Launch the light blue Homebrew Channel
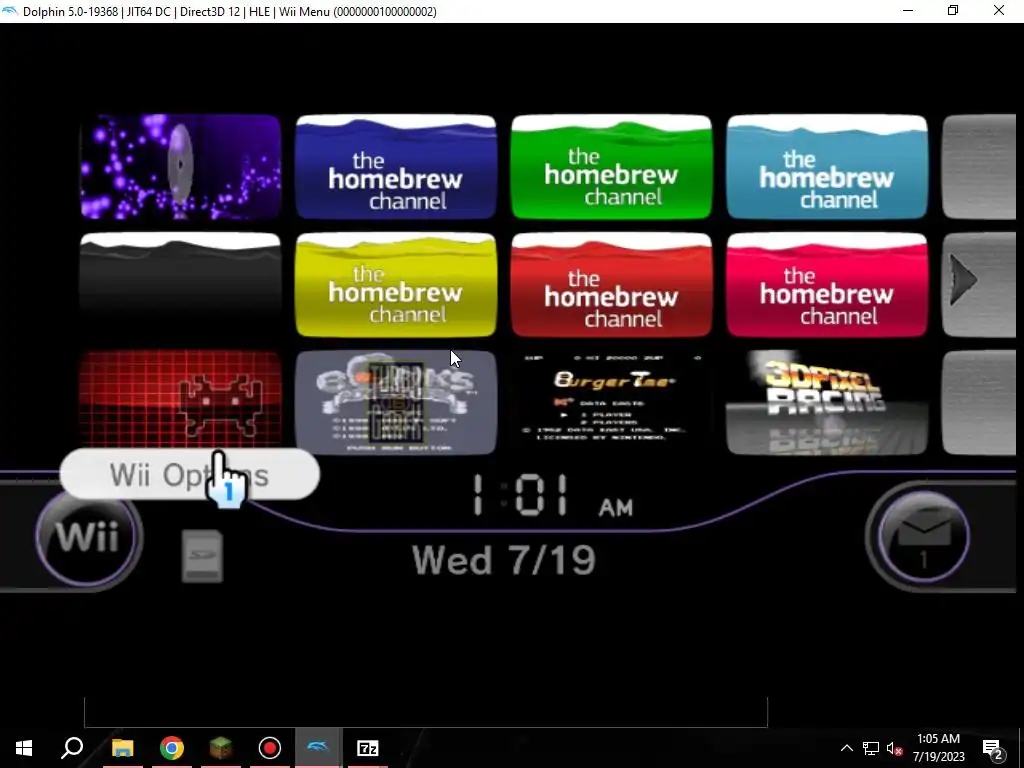Image resolution: width=1024 pixels, height=768 pixels. 827,167
